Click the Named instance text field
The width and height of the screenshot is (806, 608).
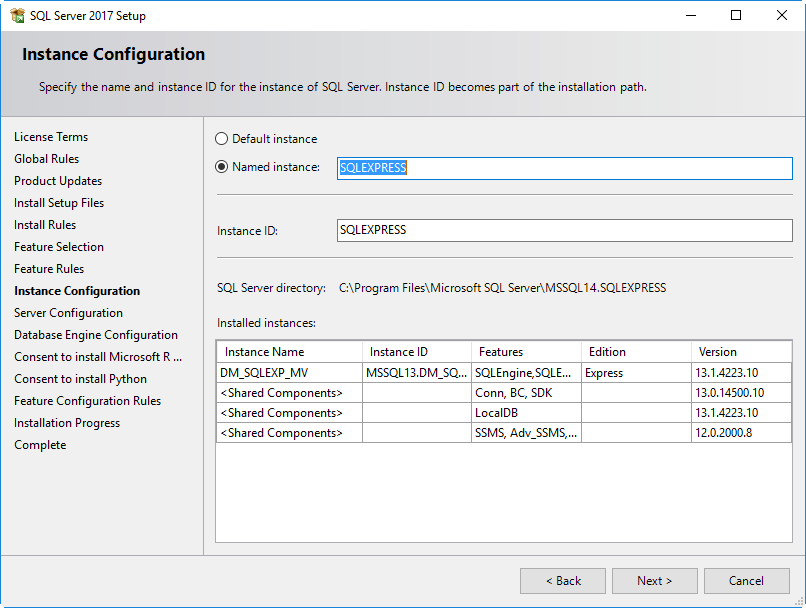coord(564,168)
